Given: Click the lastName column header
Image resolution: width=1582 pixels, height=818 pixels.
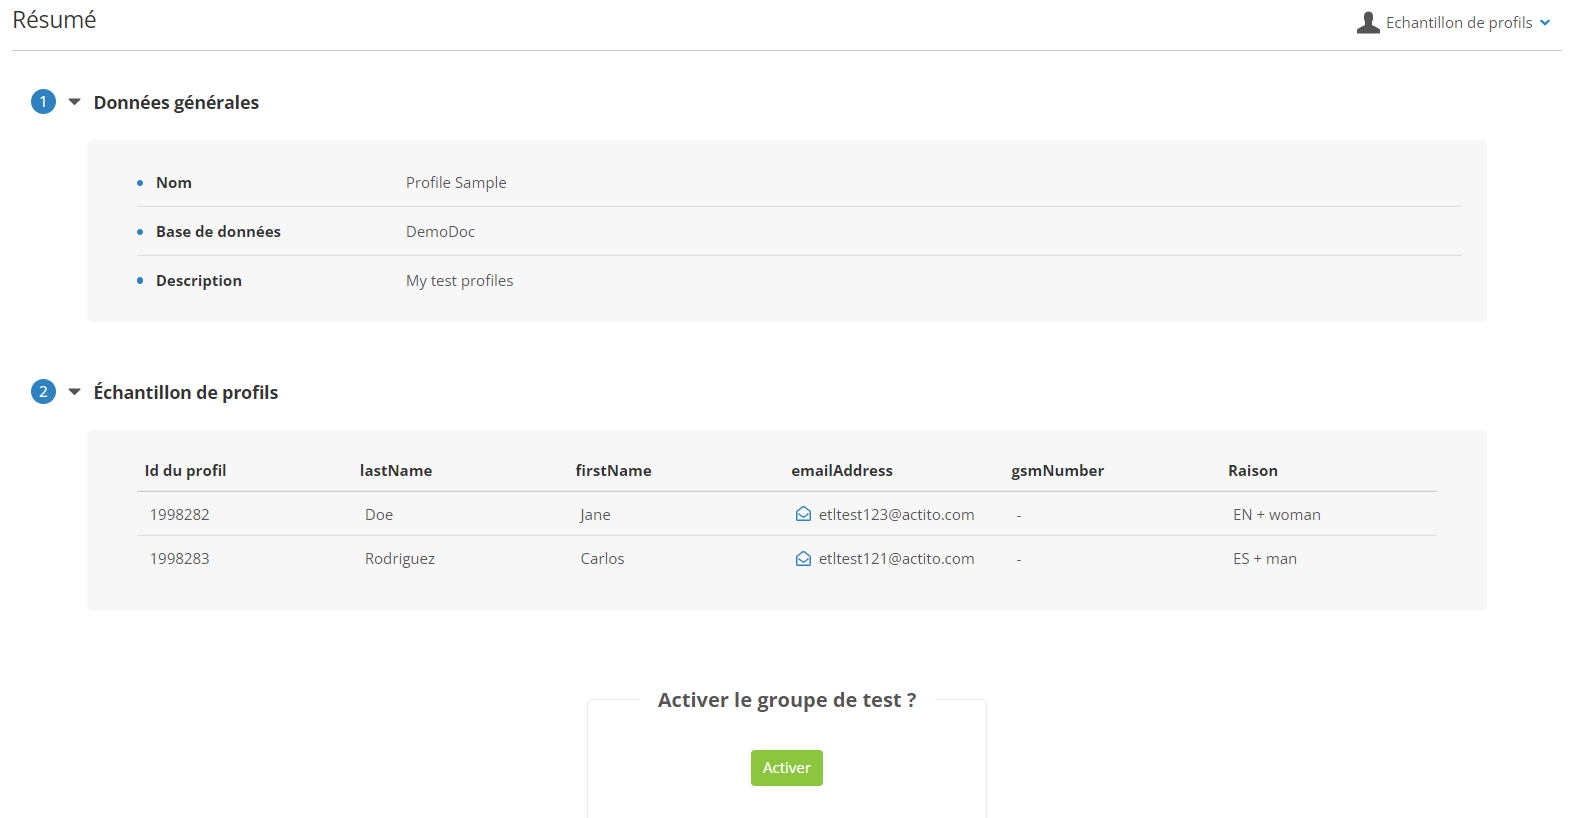Looking at the screenshot, I should (x=396, y=471).
